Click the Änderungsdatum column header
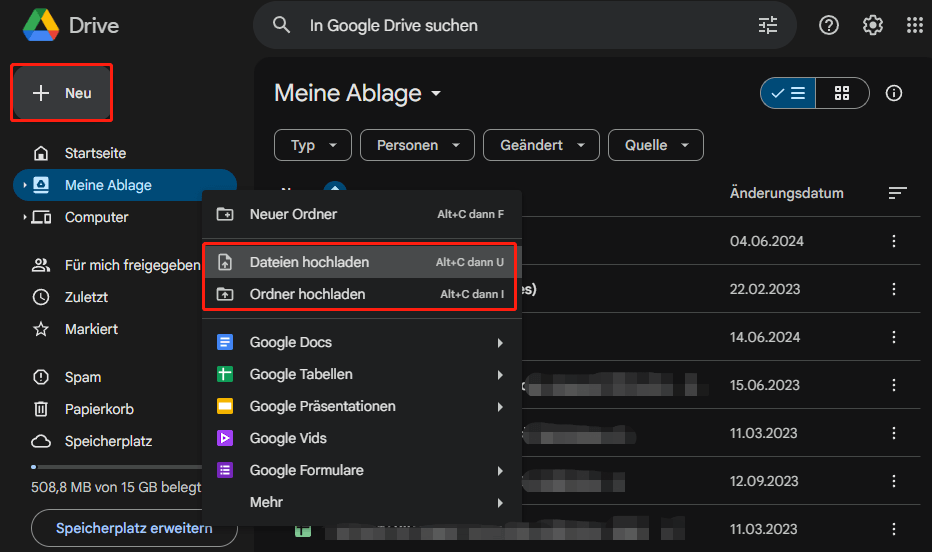This screenshot has height=552, width=932. [x=786, y=193]
